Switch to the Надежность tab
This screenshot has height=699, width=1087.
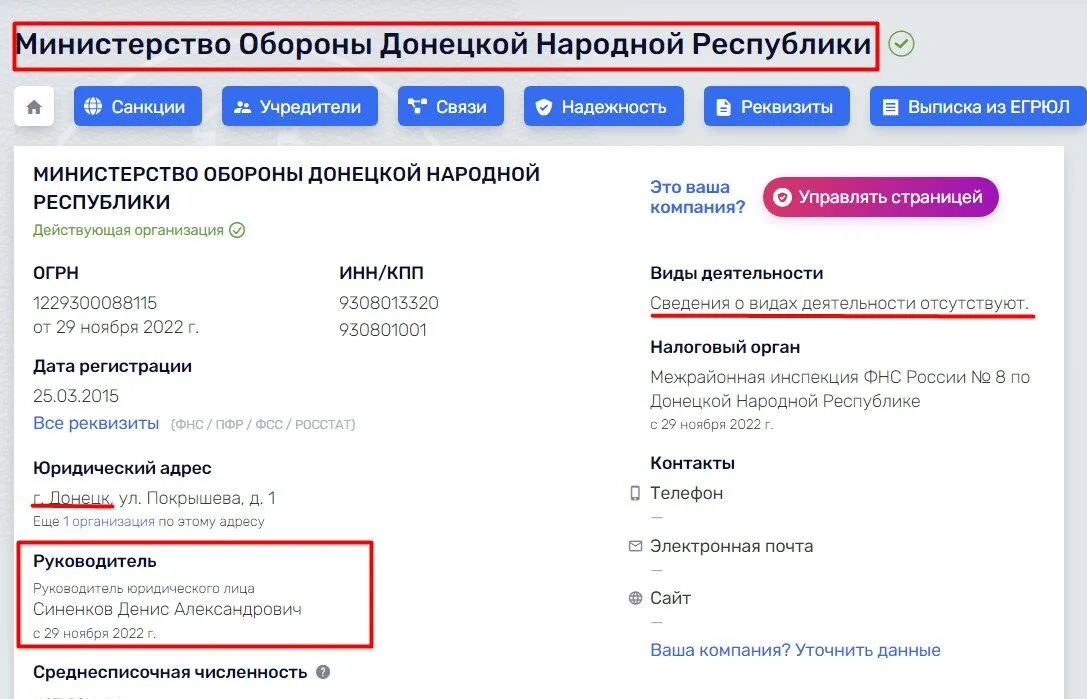coord(603,106)
